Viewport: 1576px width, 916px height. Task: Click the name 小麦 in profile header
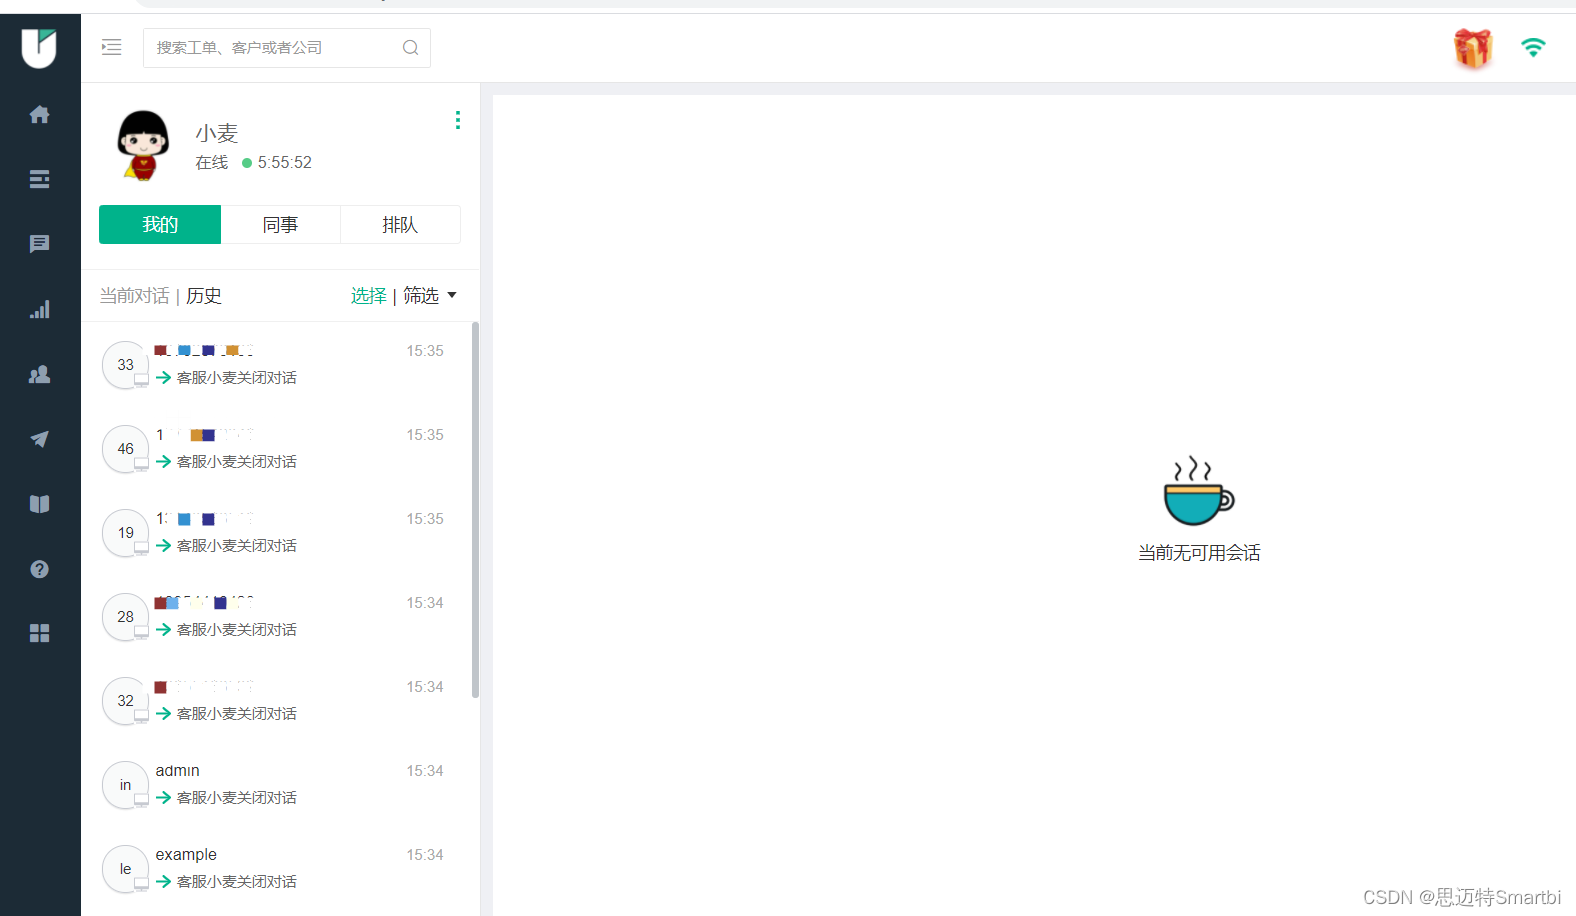pos(217,133)
